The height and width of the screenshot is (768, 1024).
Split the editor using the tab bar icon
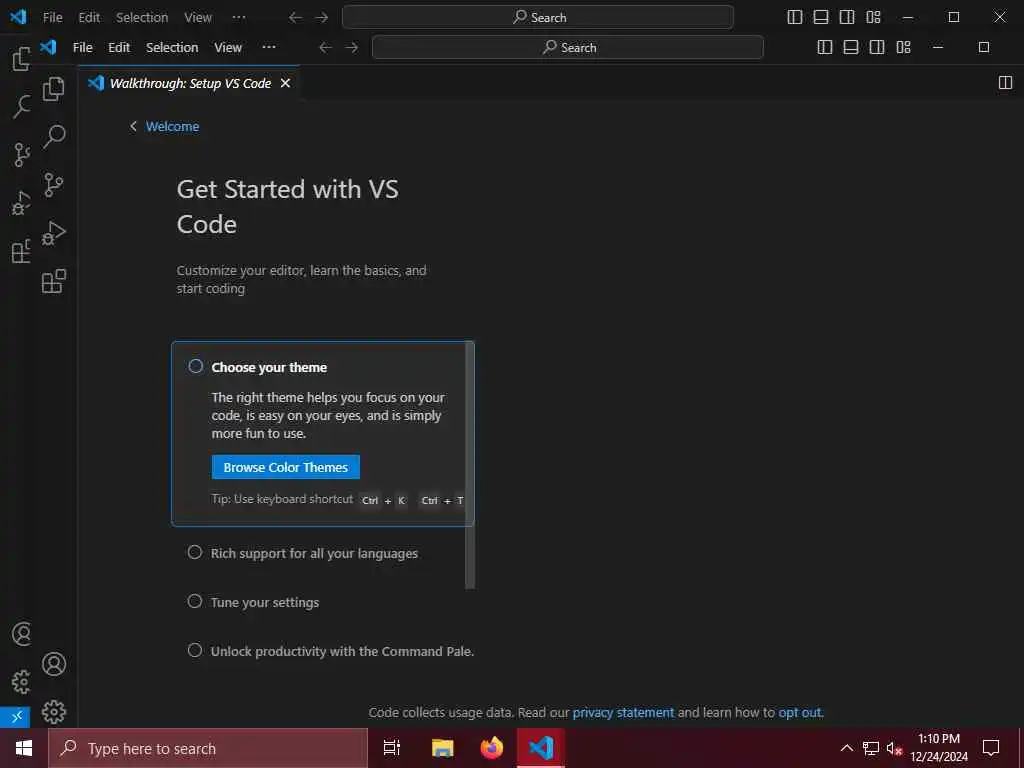click(1005, 83)
